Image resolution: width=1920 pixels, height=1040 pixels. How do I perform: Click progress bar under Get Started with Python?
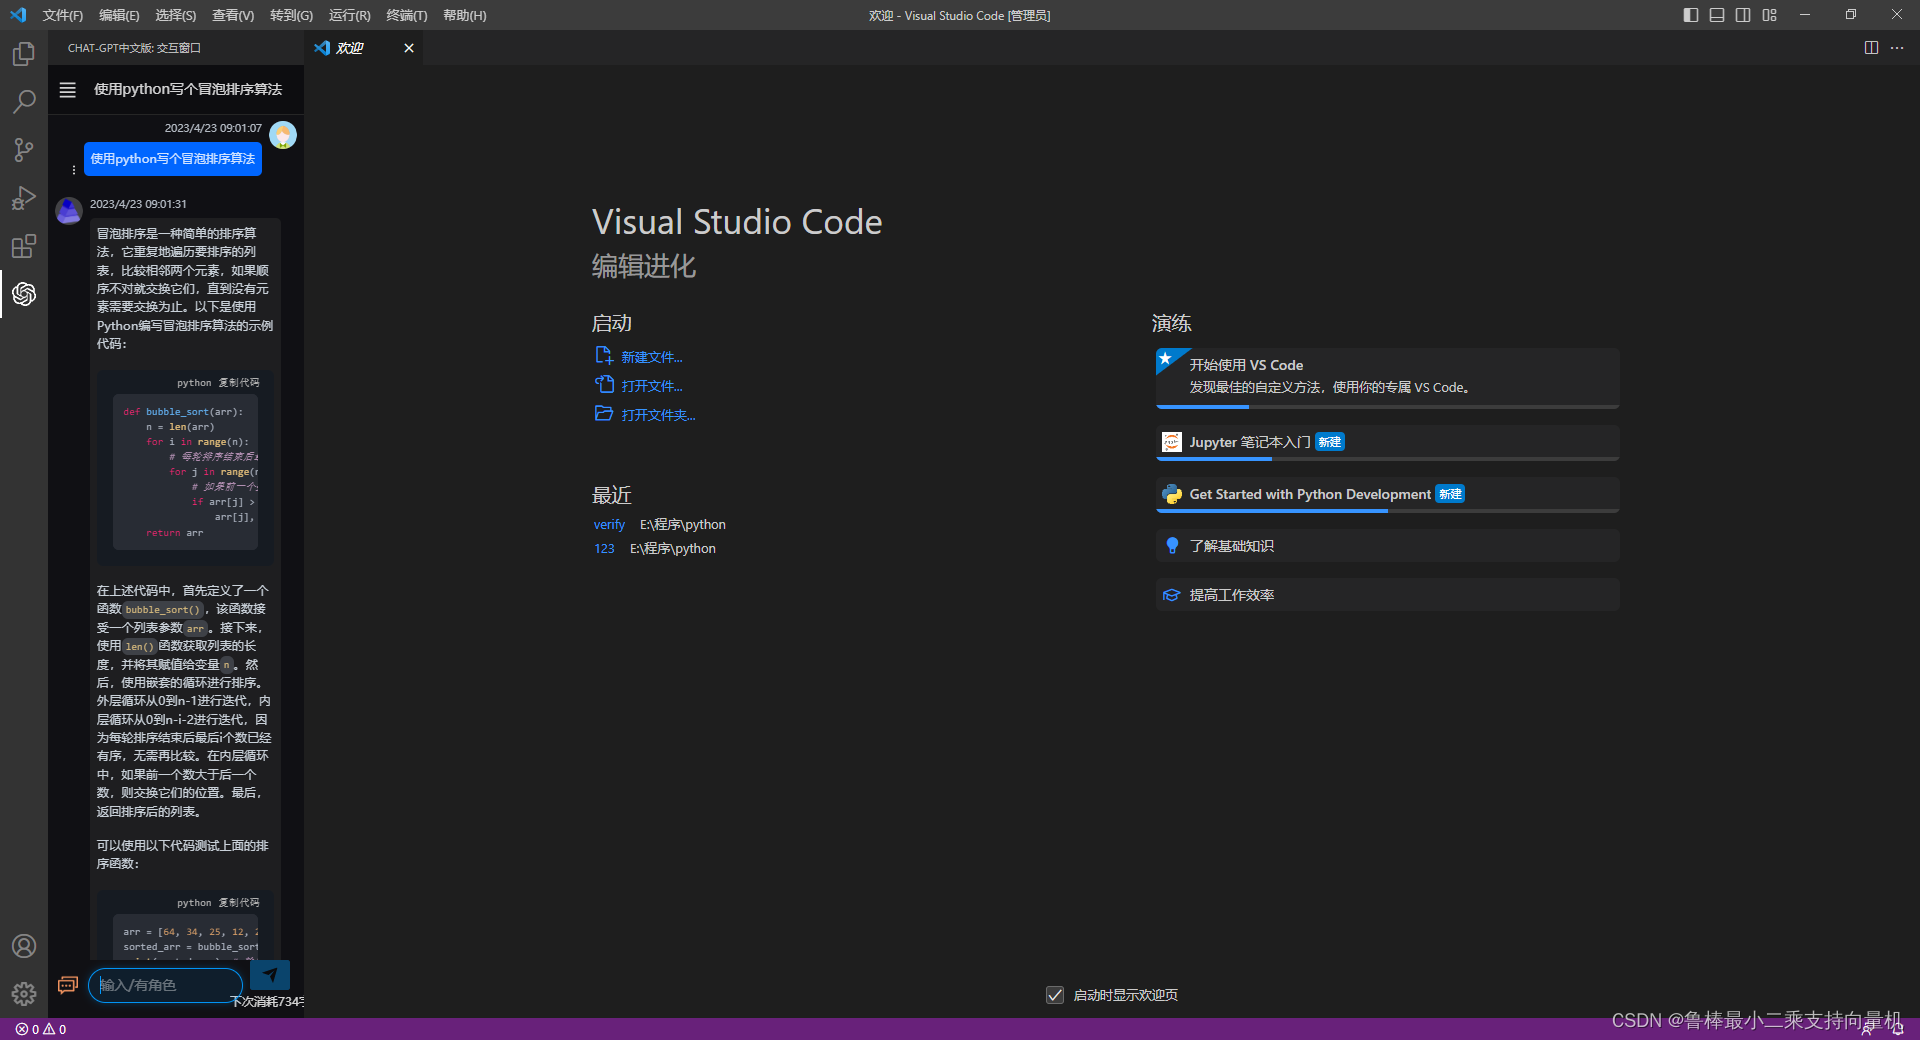click(1387, 511)
